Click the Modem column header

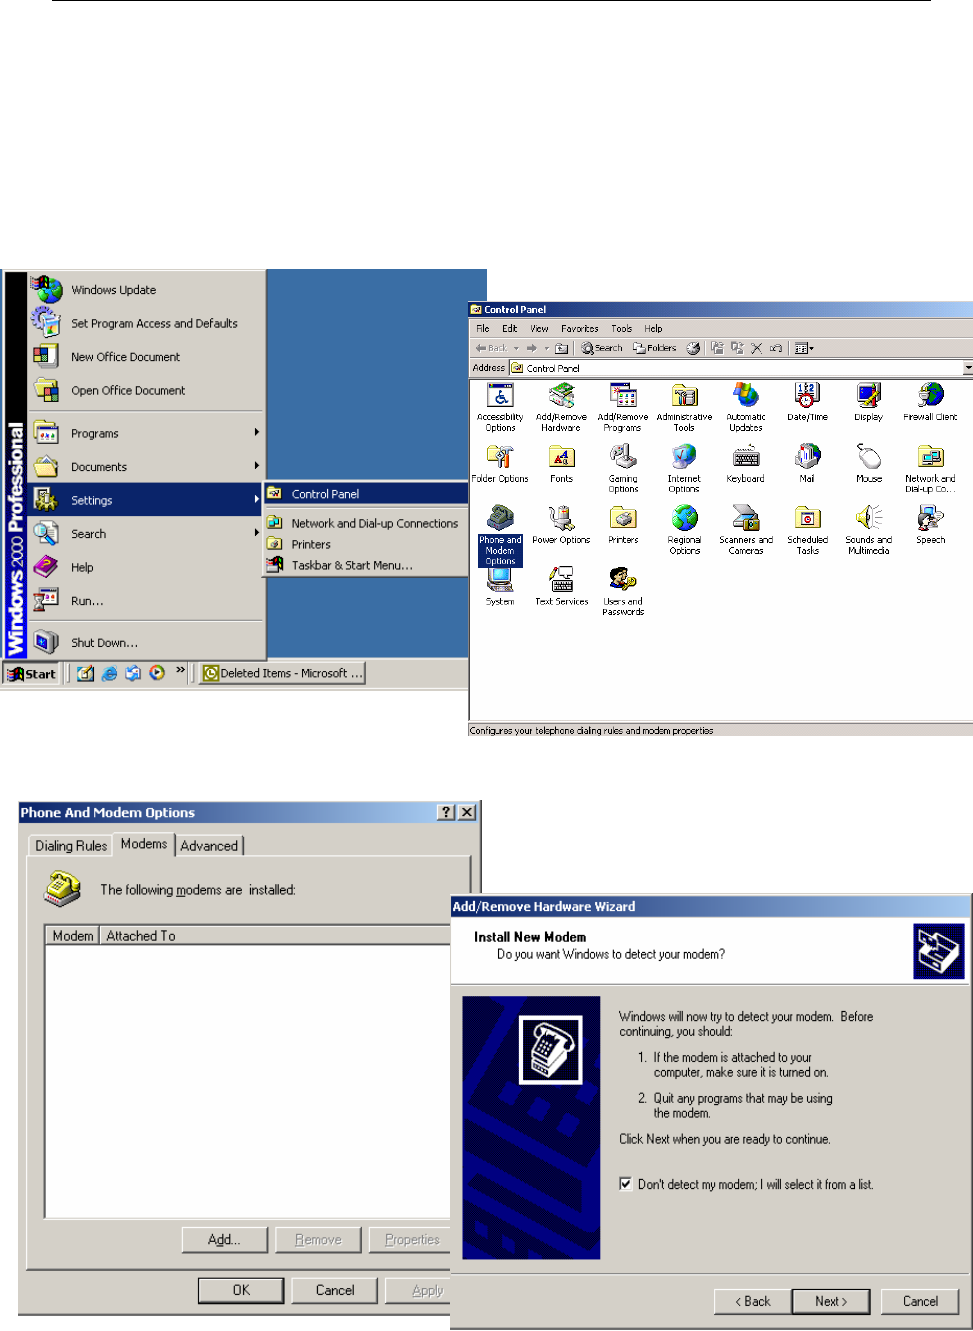pos(72,936)
